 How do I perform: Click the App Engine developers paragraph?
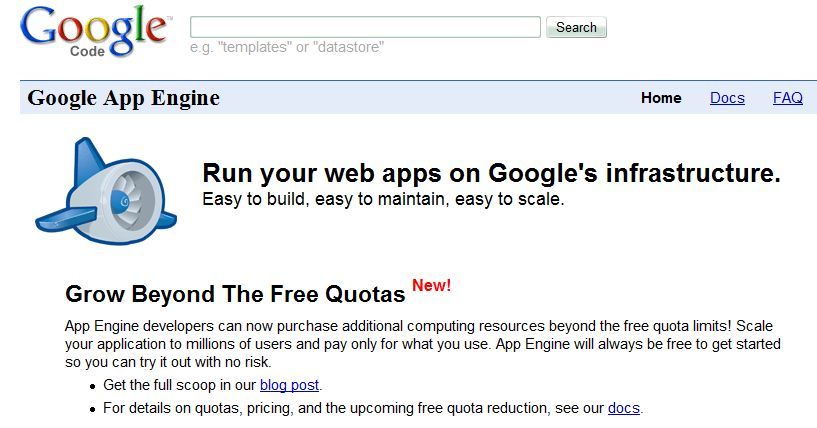(422, 344)
